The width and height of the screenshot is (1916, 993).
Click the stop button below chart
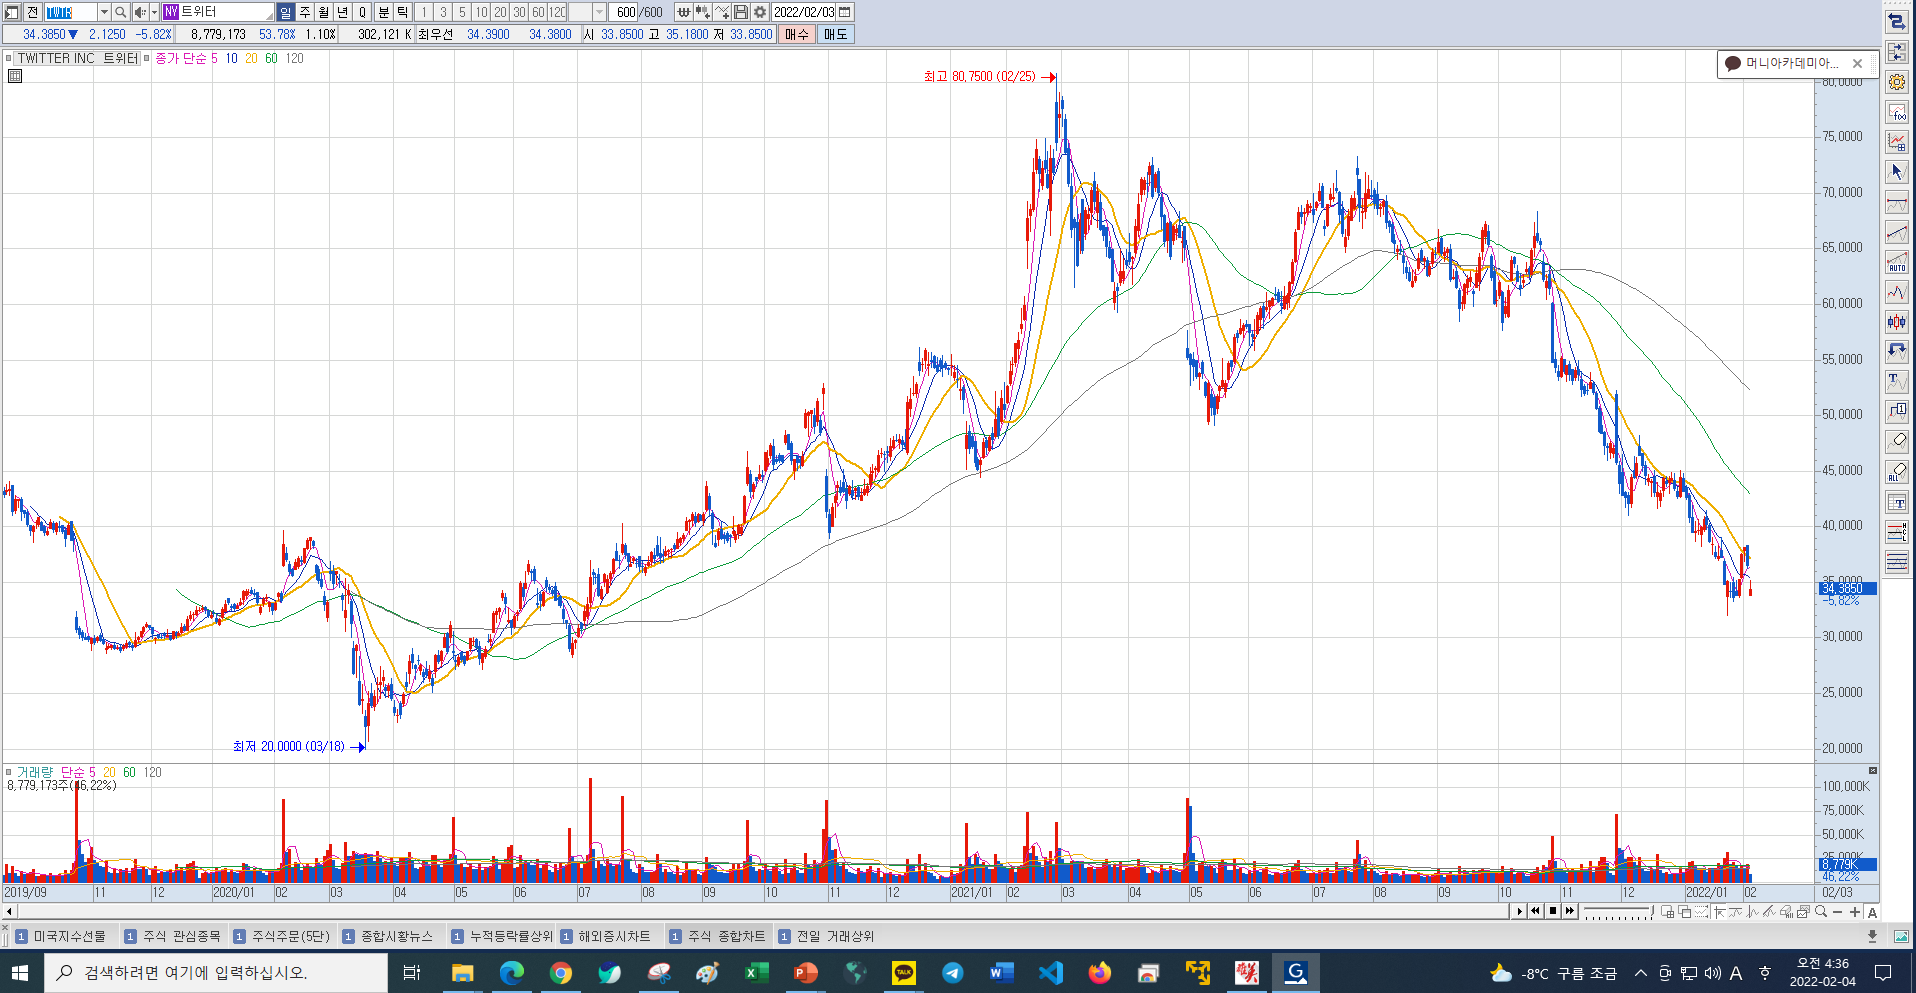pyautogui.click(x=1553, y=911)
